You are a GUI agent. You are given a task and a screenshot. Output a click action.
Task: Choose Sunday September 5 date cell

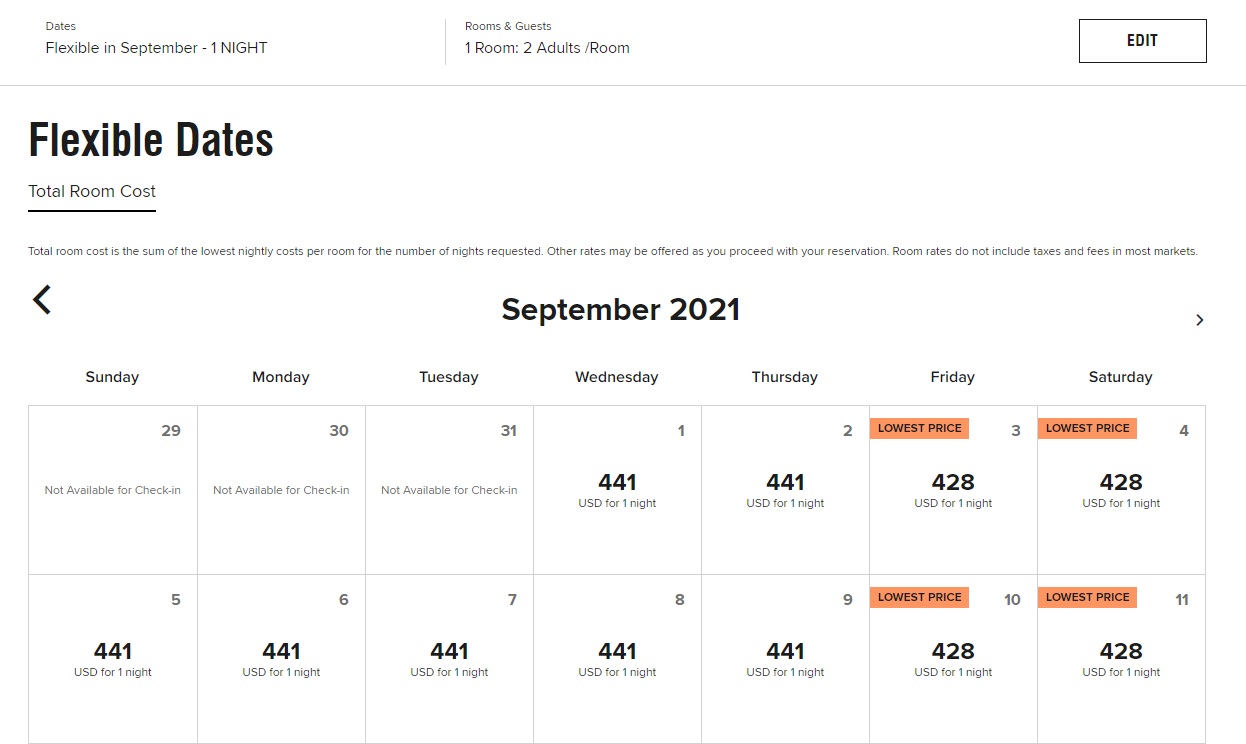point(113,659)
